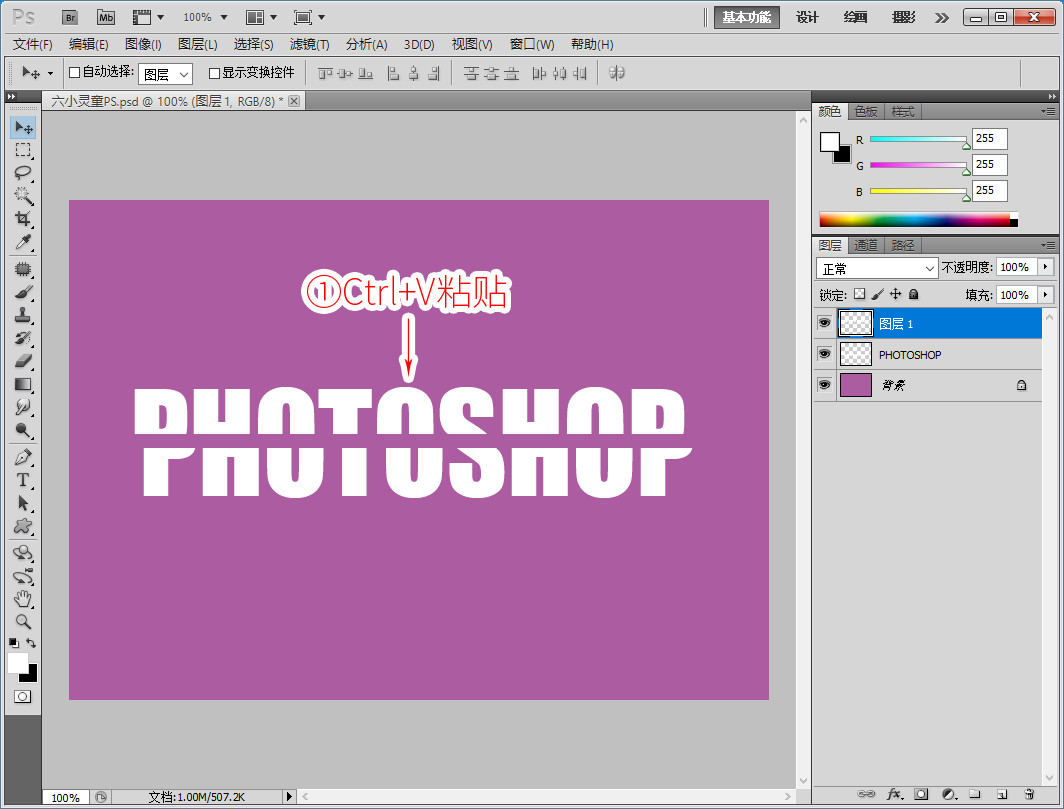Select the Path Selection tool

coord(23,504)
